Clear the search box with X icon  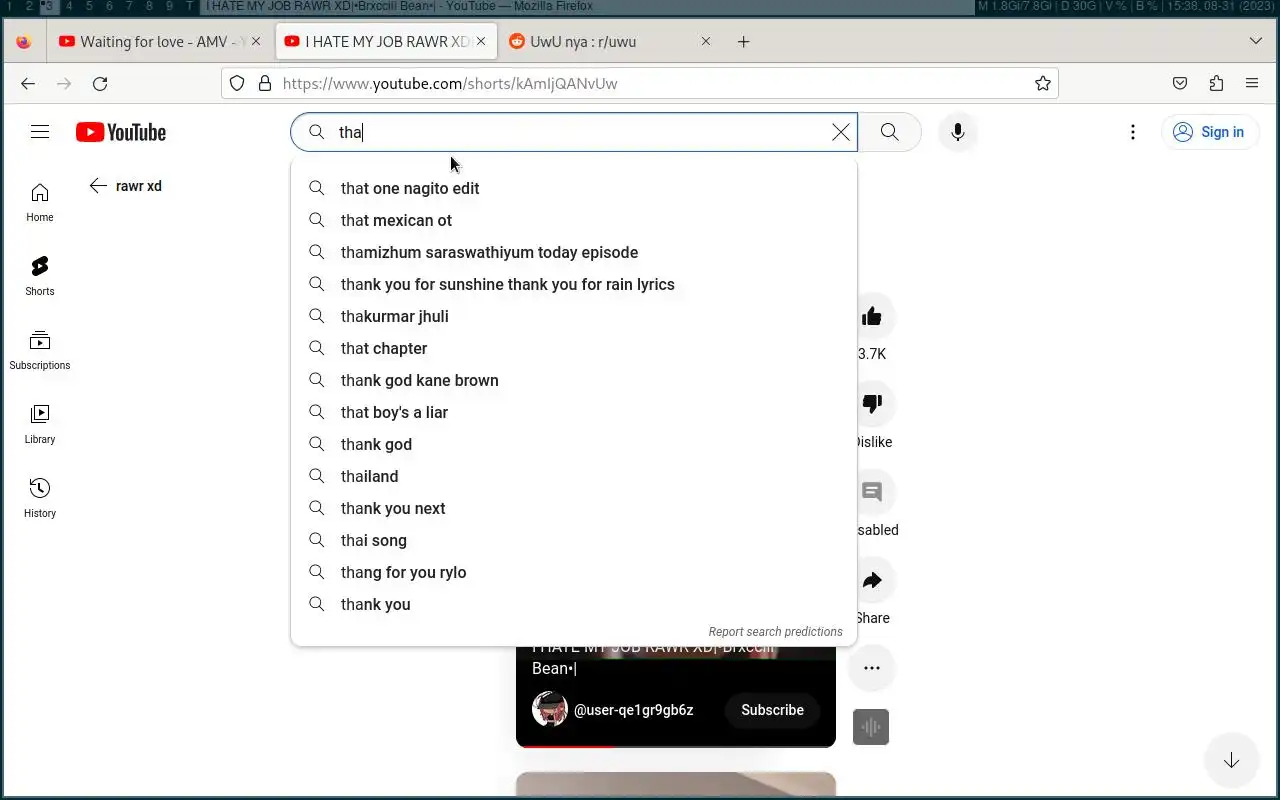(x=841, y=132)
